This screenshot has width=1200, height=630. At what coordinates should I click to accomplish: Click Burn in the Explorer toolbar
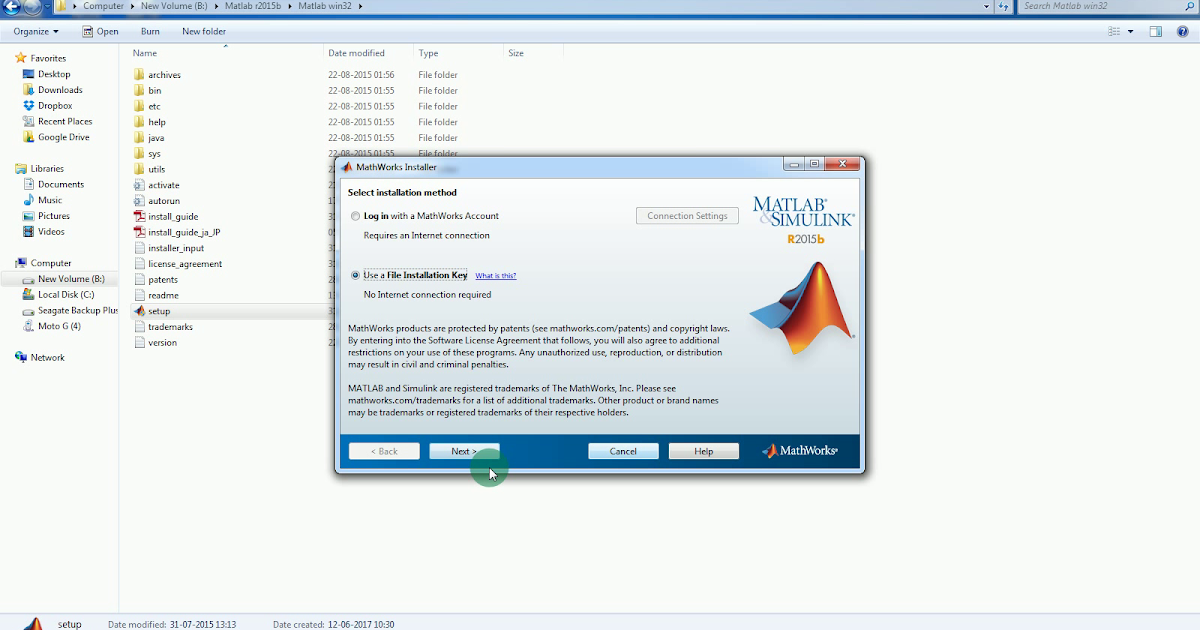point(150,31)
